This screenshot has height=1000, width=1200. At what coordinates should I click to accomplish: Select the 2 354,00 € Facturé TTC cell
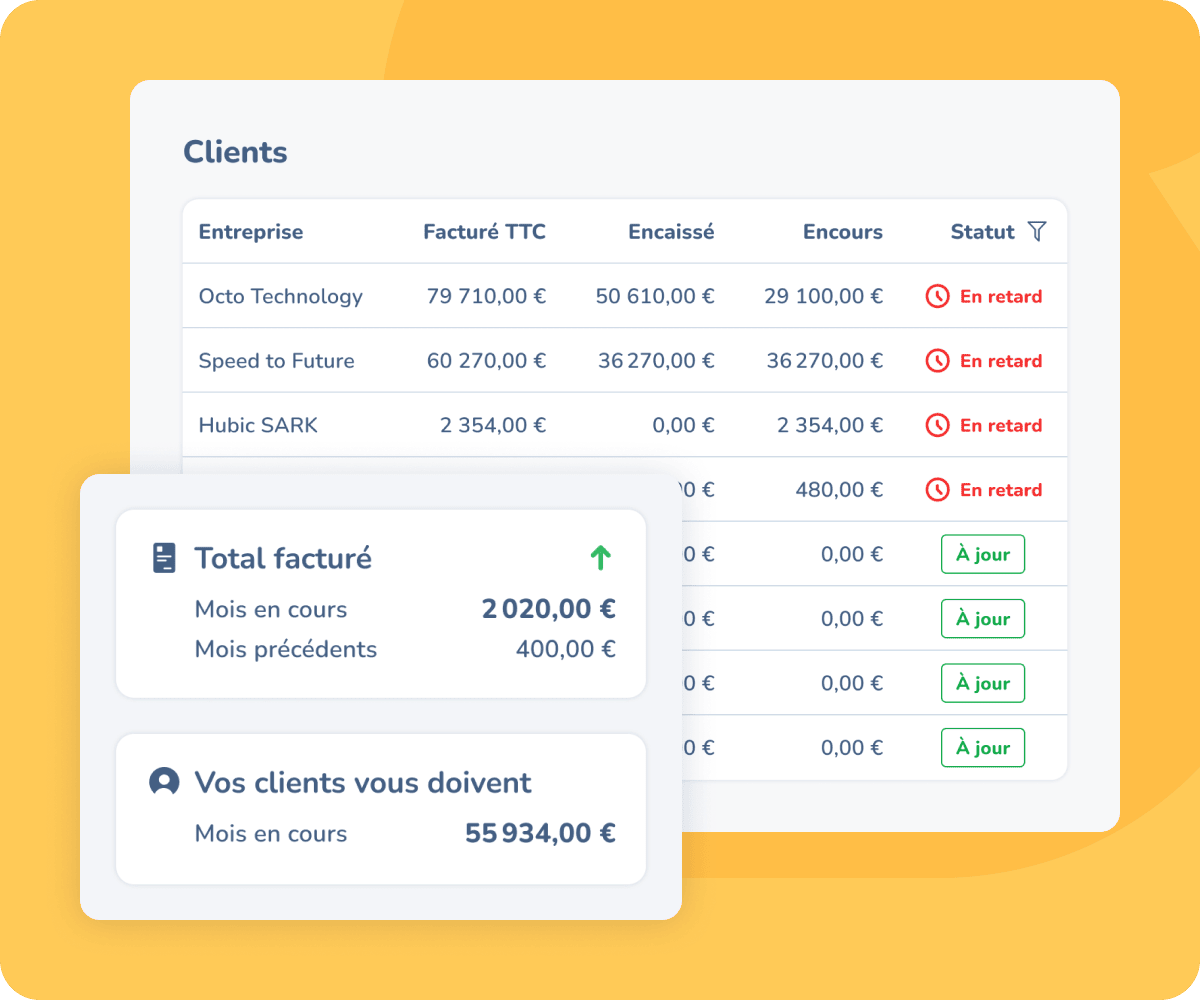(x=493, y=425)
